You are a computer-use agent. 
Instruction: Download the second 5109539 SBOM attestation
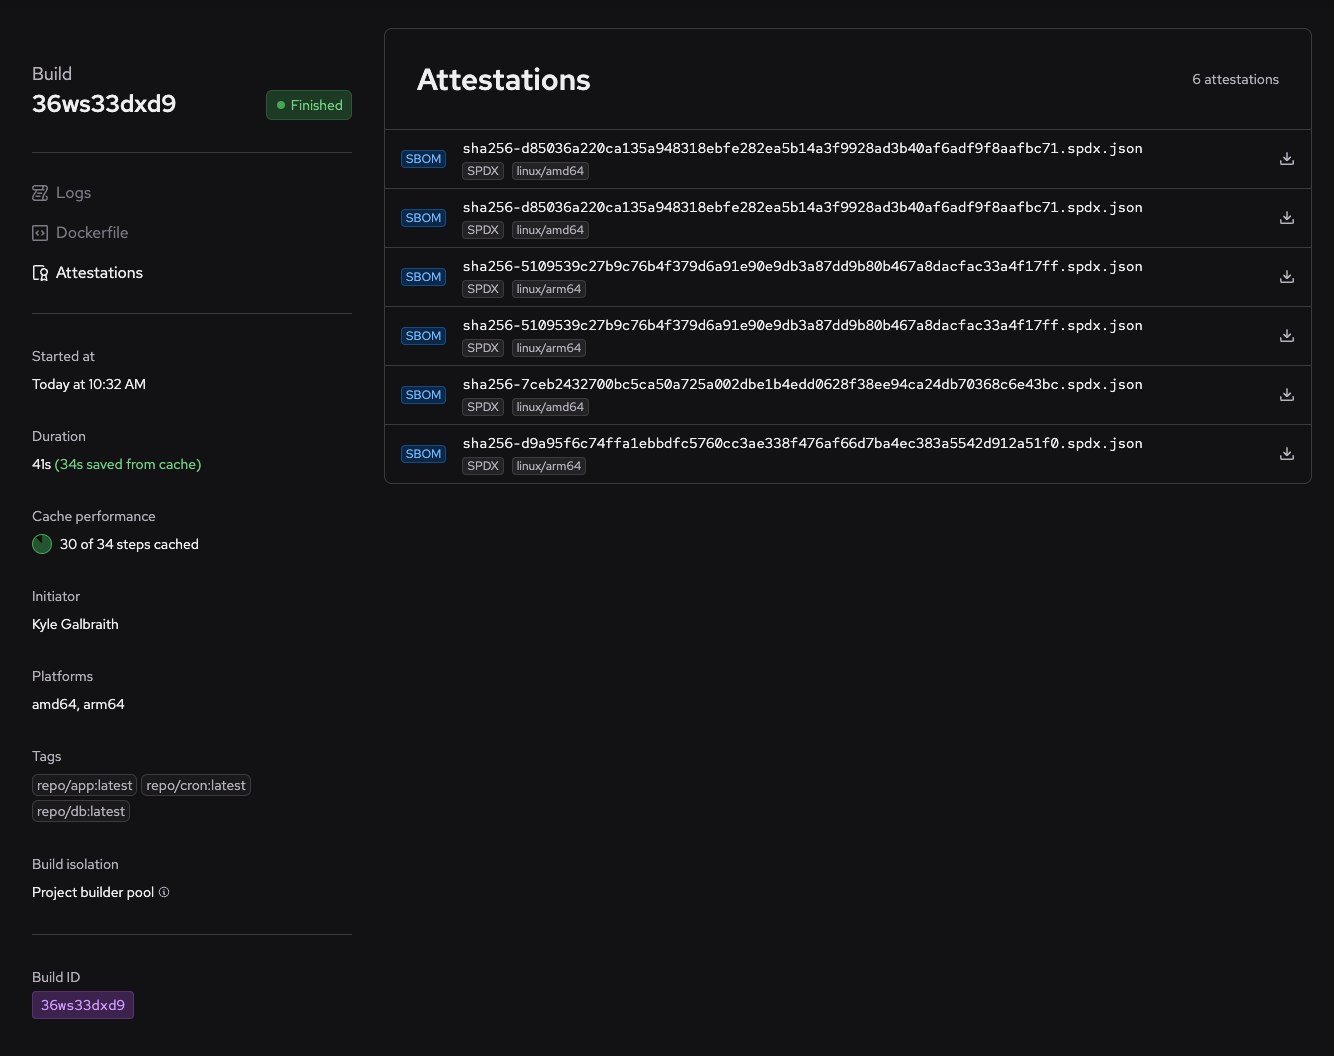tap(1287, 336)
